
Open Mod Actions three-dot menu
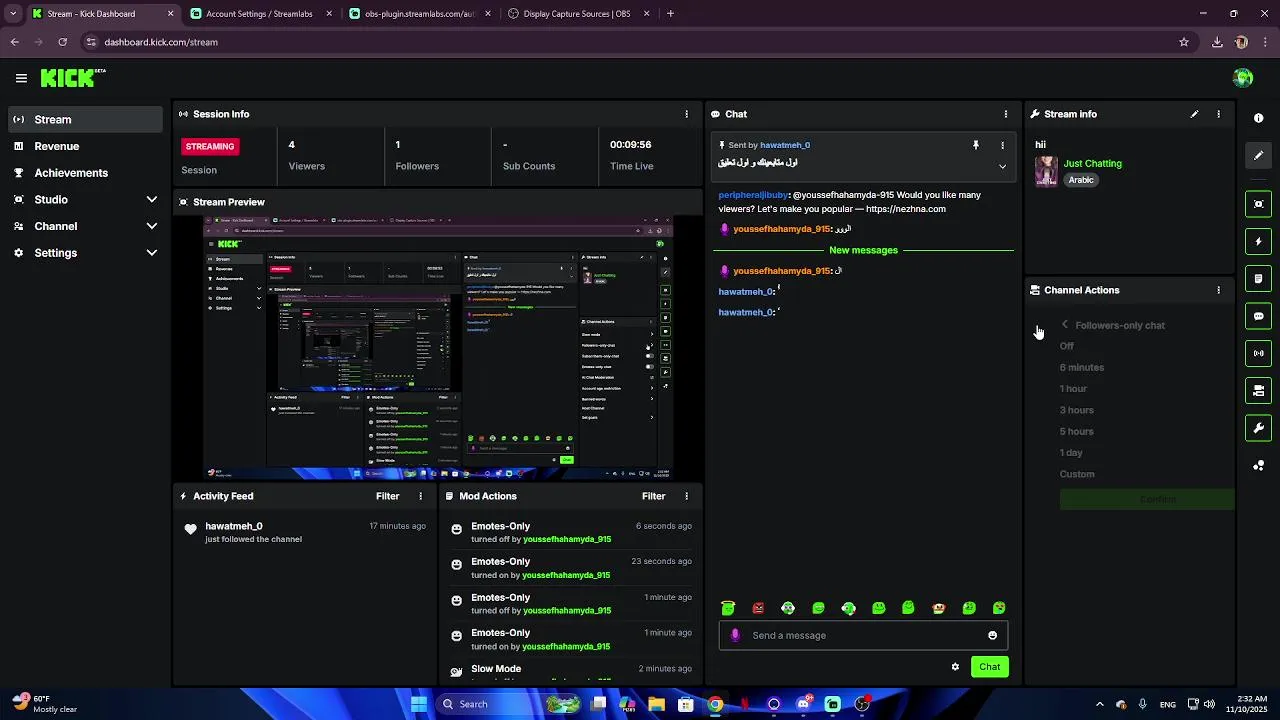[x=686, y=496]
